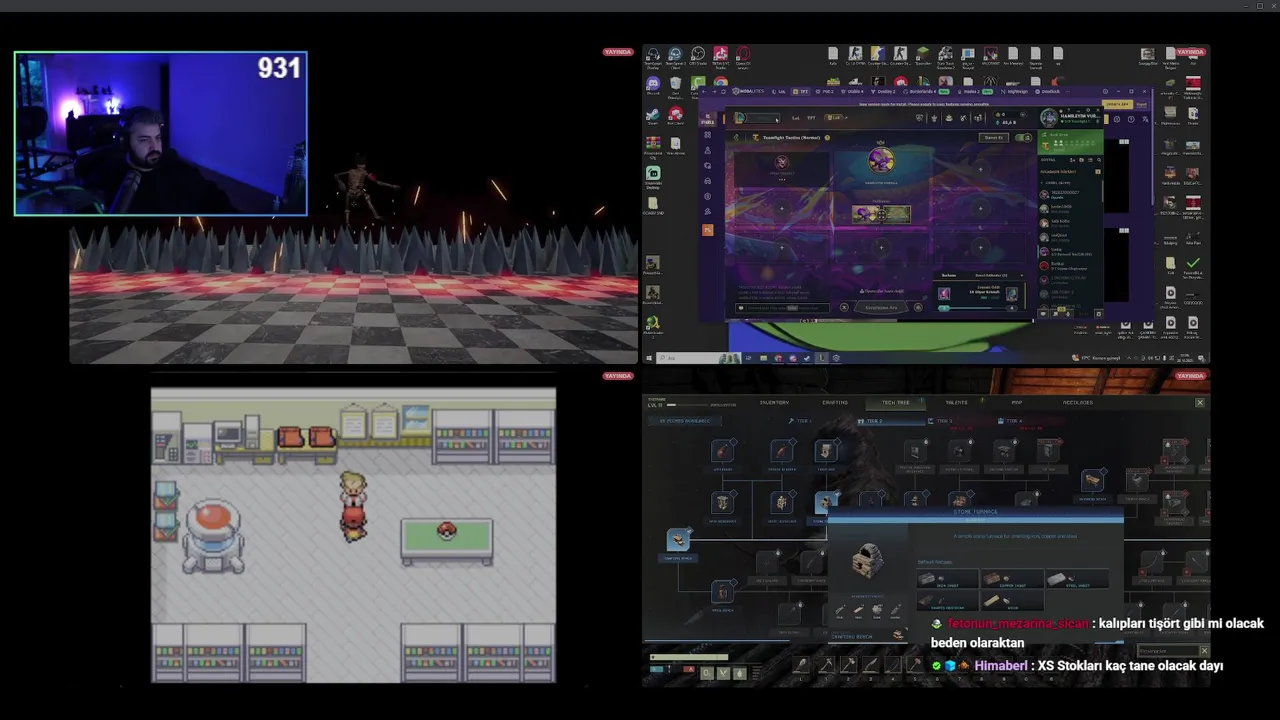Open the Crafting tab in the game menu
The width and height of the screenshot is (1280, 720).
click(835, 403)
